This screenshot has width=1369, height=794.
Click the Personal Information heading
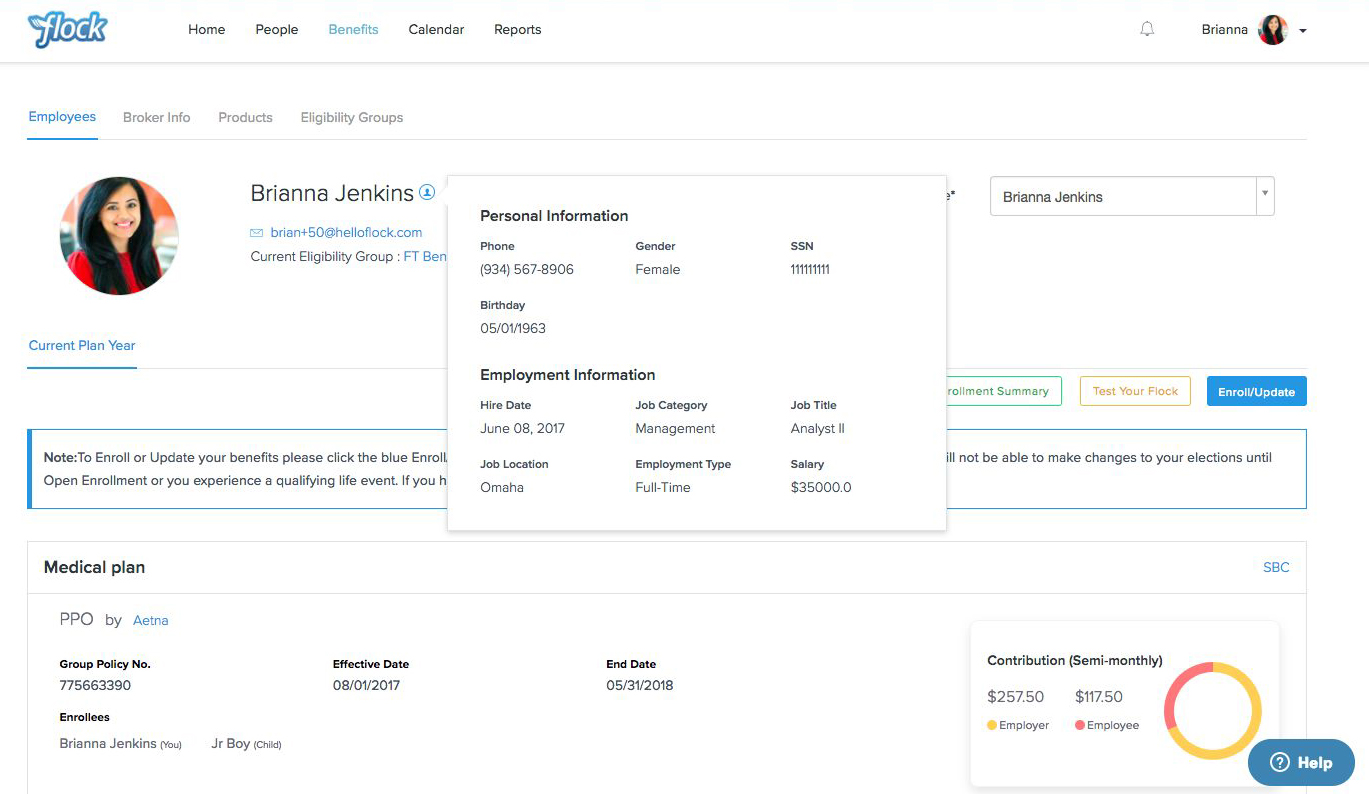[554, 216]
